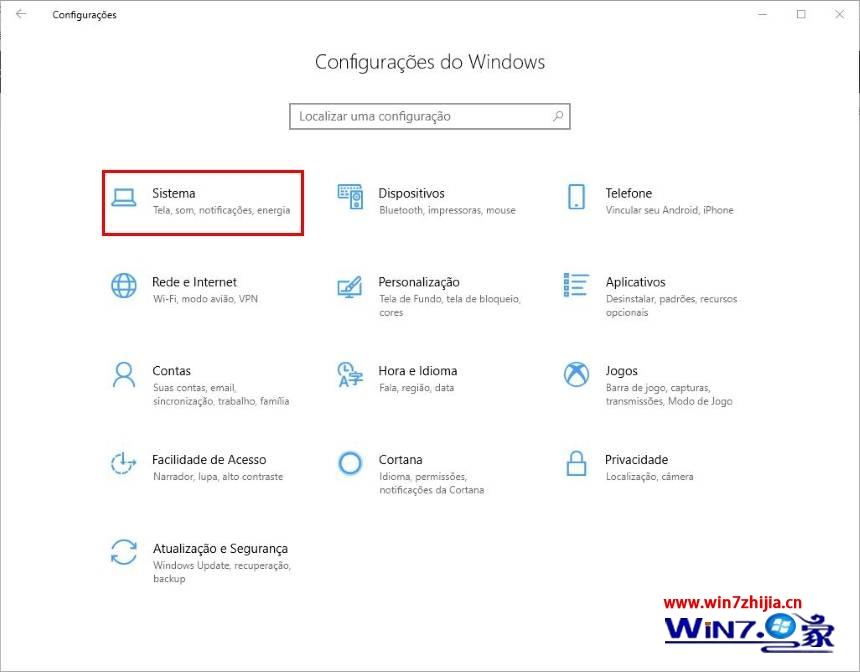Open Aplicativos settings title

636,282
